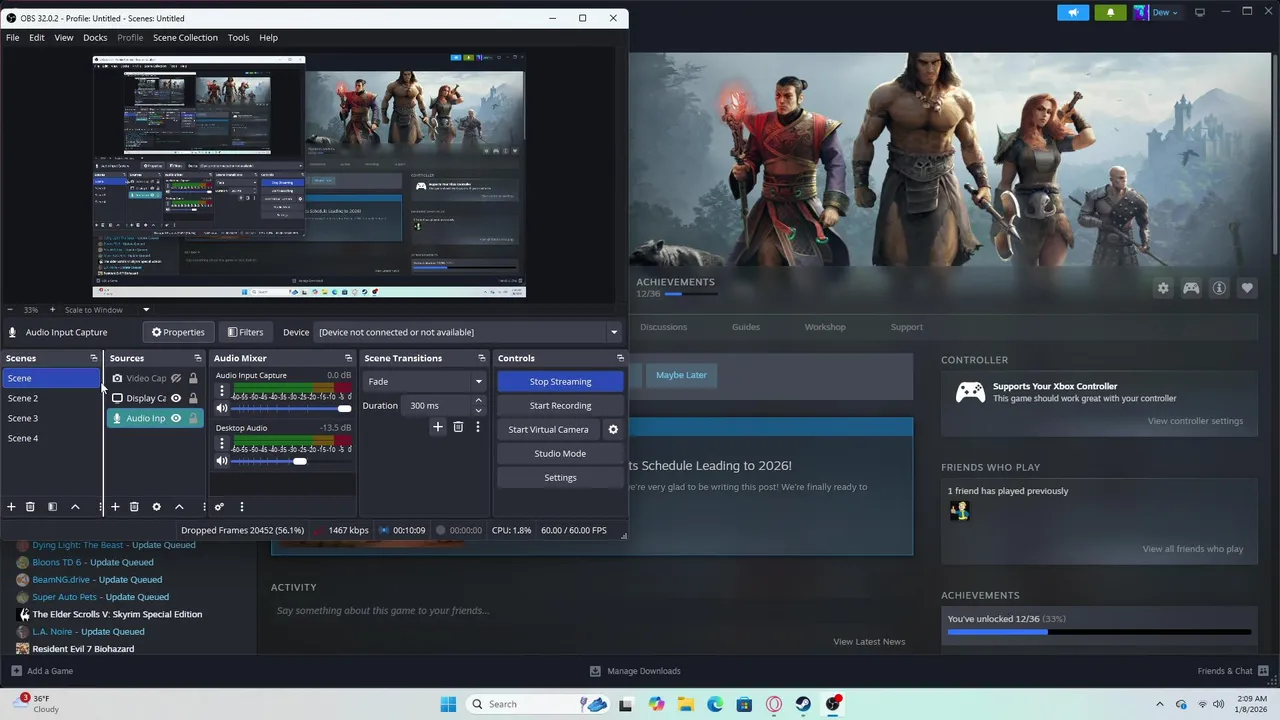The image size is (1280, 720).
Task: Enable Studio Mode button
Action: [x=560, y=453]
